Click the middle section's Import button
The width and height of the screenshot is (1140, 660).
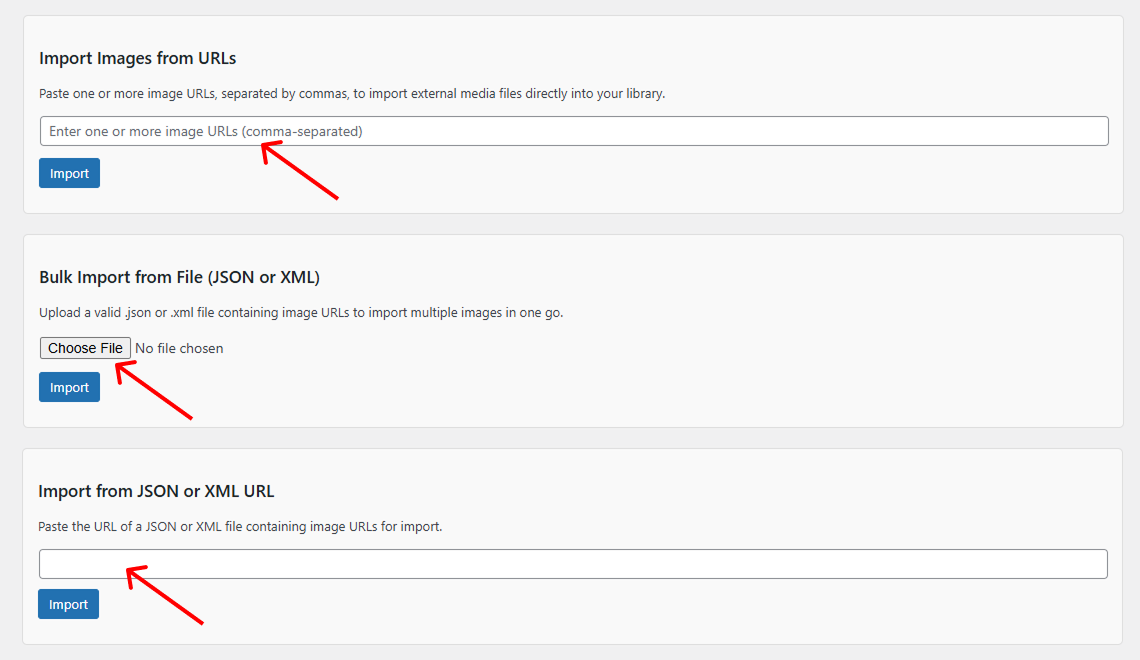pos(68,386)
